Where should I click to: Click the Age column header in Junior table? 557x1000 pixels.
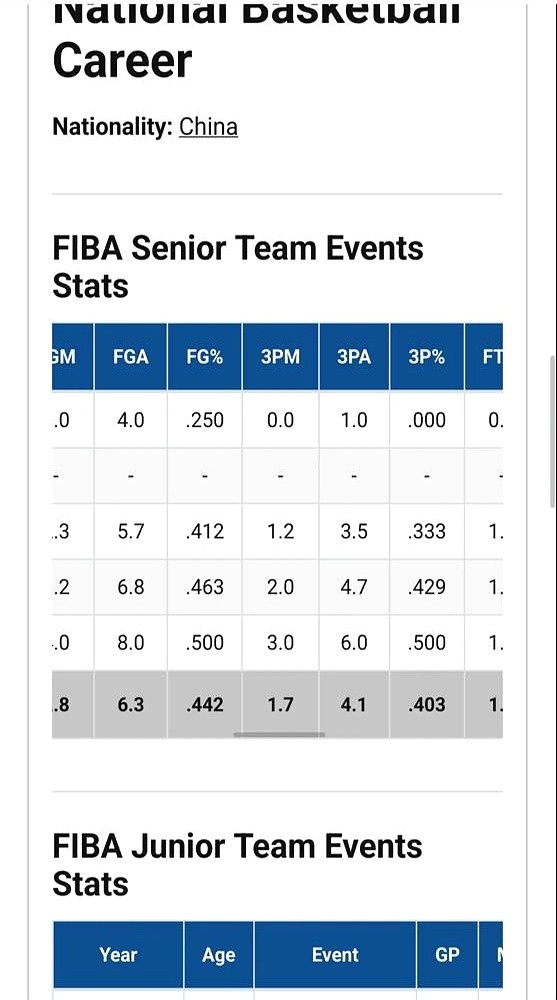pos(219,955)
